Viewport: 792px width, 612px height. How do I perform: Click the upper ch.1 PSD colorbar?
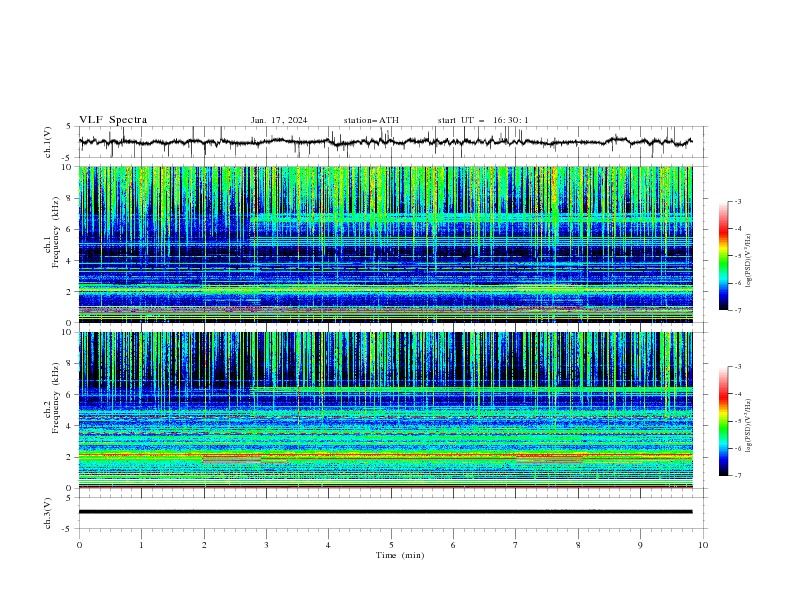pos(724,255)
